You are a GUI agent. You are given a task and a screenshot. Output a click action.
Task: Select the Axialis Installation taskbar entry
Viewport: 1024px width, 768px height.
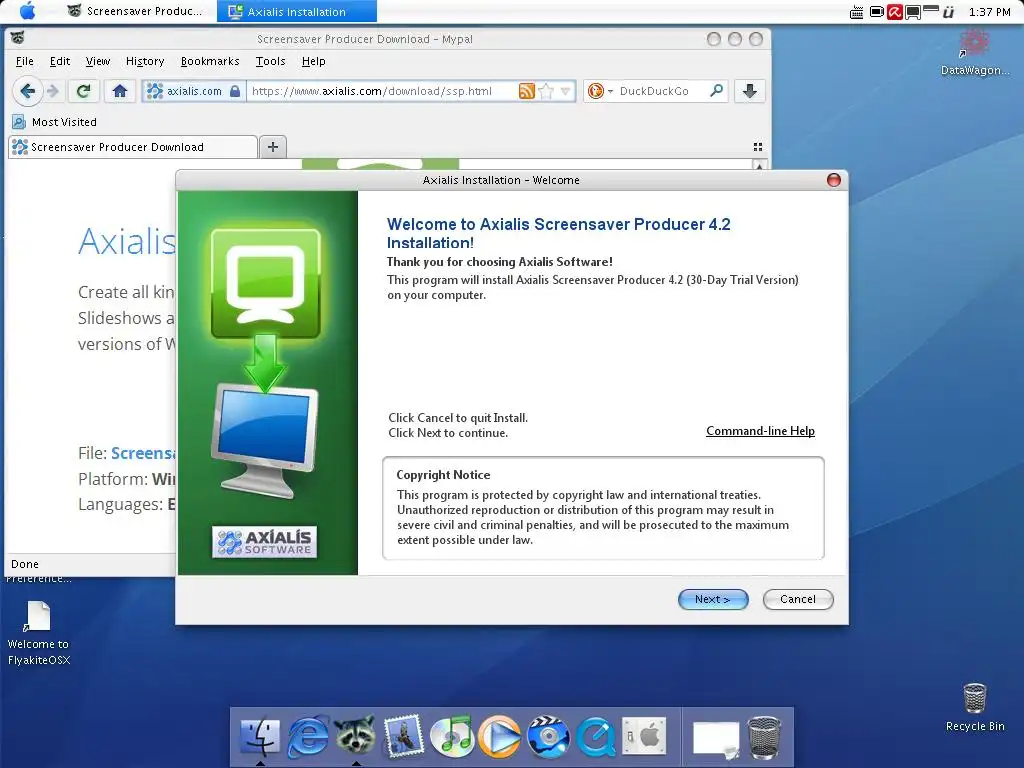[x=296, y=11]
